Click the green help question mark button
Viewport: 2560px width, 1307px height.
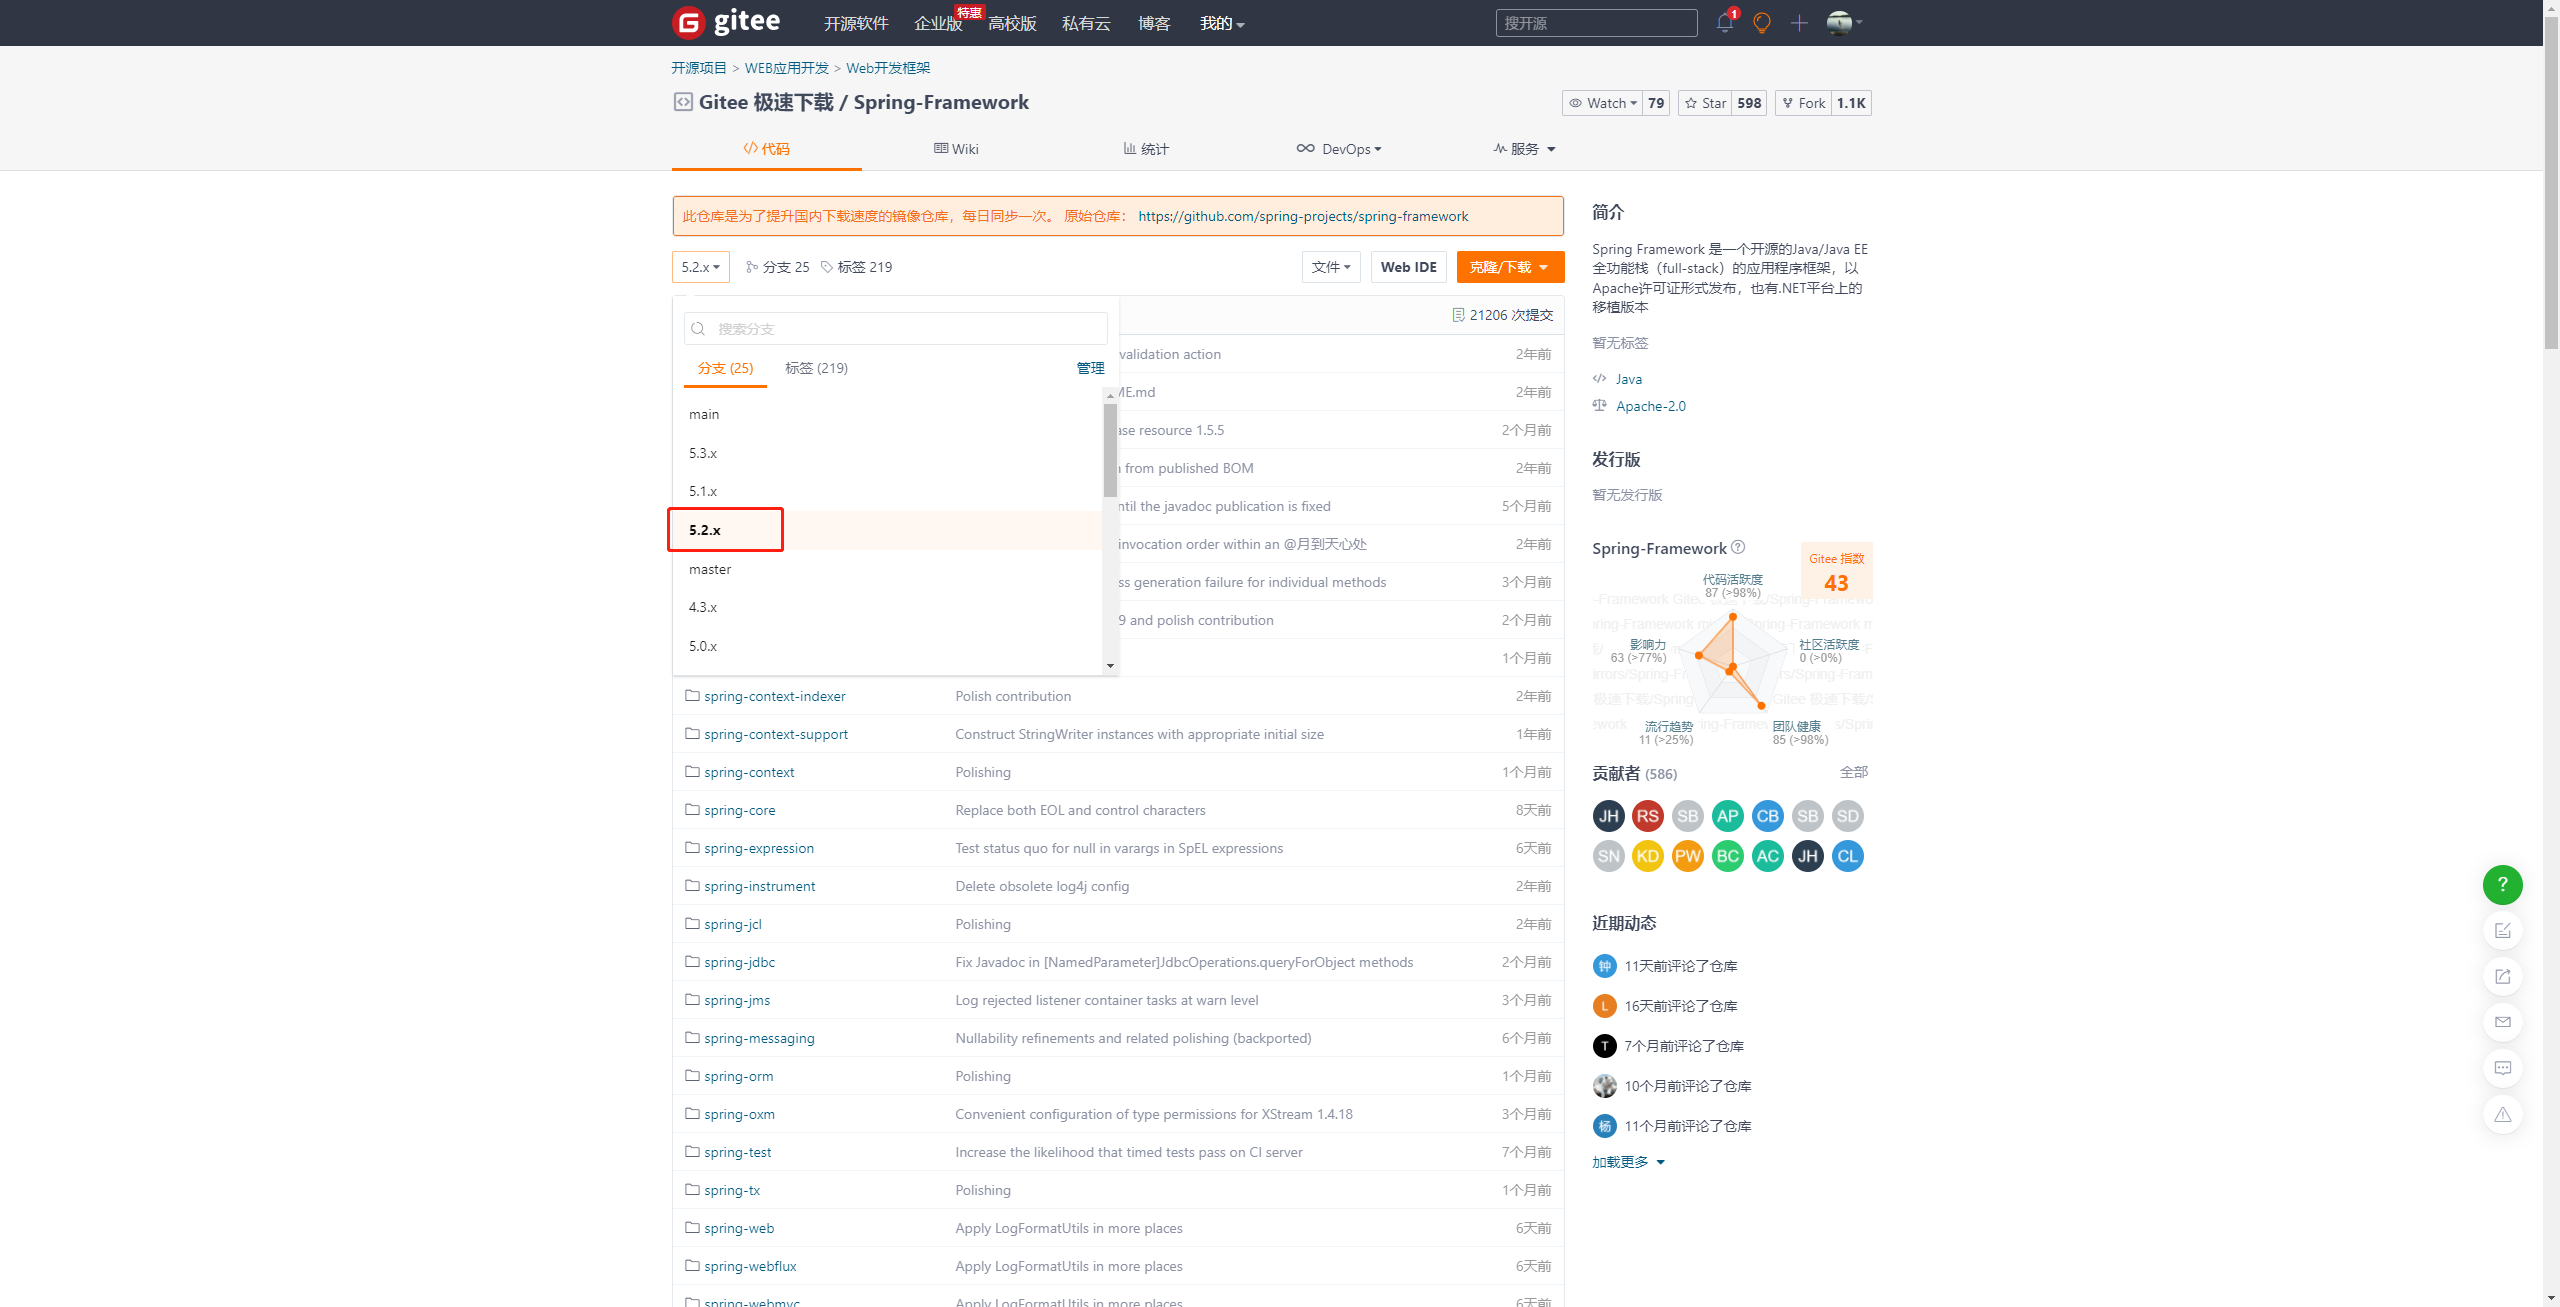pyautogui.click(x=2502, y=884)
